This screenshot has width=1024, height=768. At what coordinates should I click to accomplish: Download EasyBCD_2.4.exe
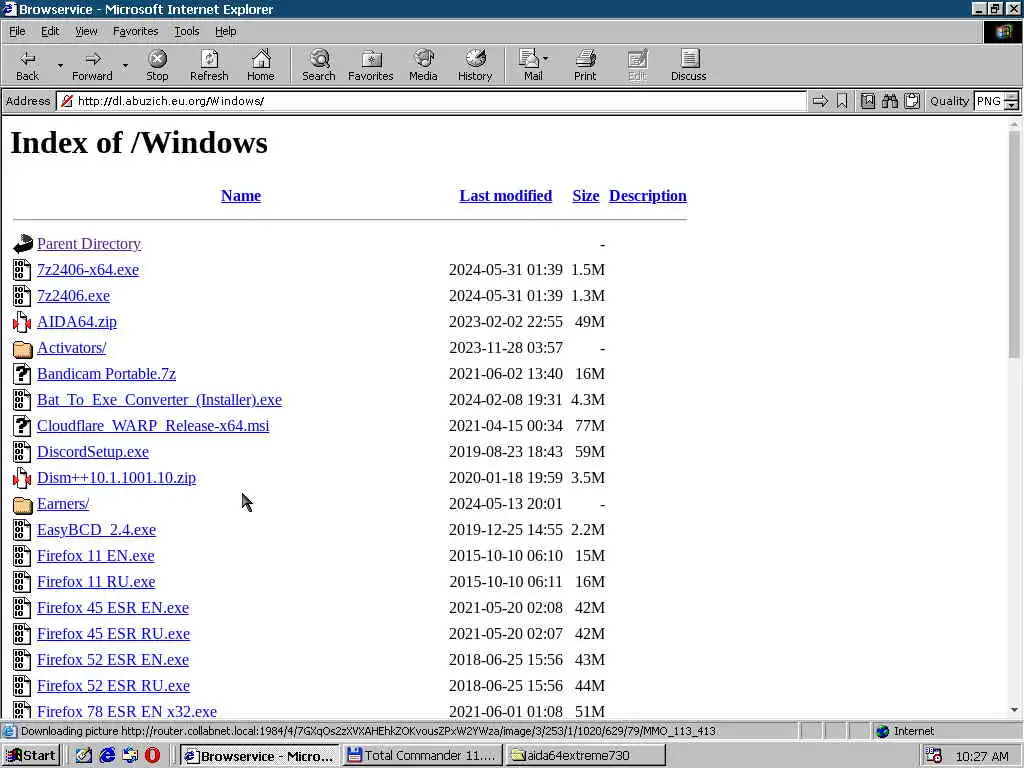97,530
